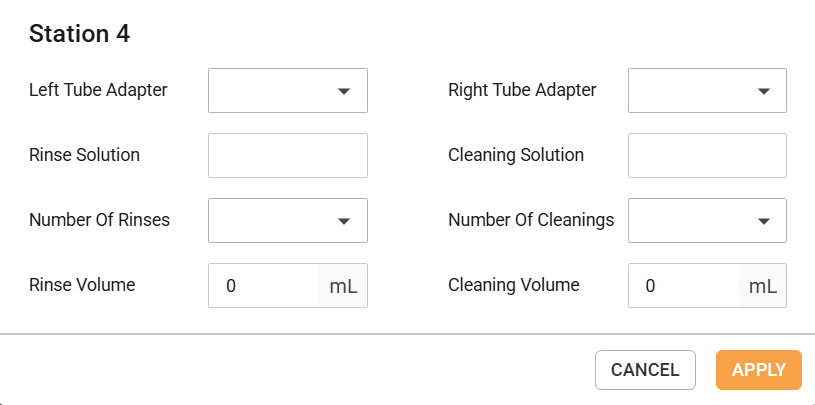Focus the Cleaning Volume input field

(684, 286)
